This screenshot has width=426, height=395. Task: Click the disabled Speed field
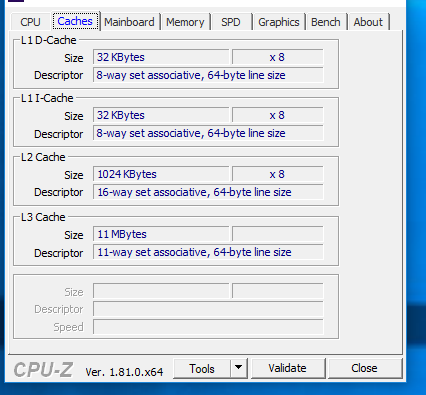pyautogui.click(x=208, y=327)
